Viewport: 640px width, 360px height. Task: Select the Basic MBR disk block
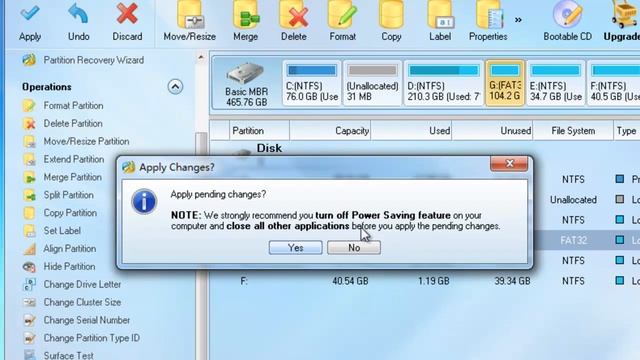(246, 84)
